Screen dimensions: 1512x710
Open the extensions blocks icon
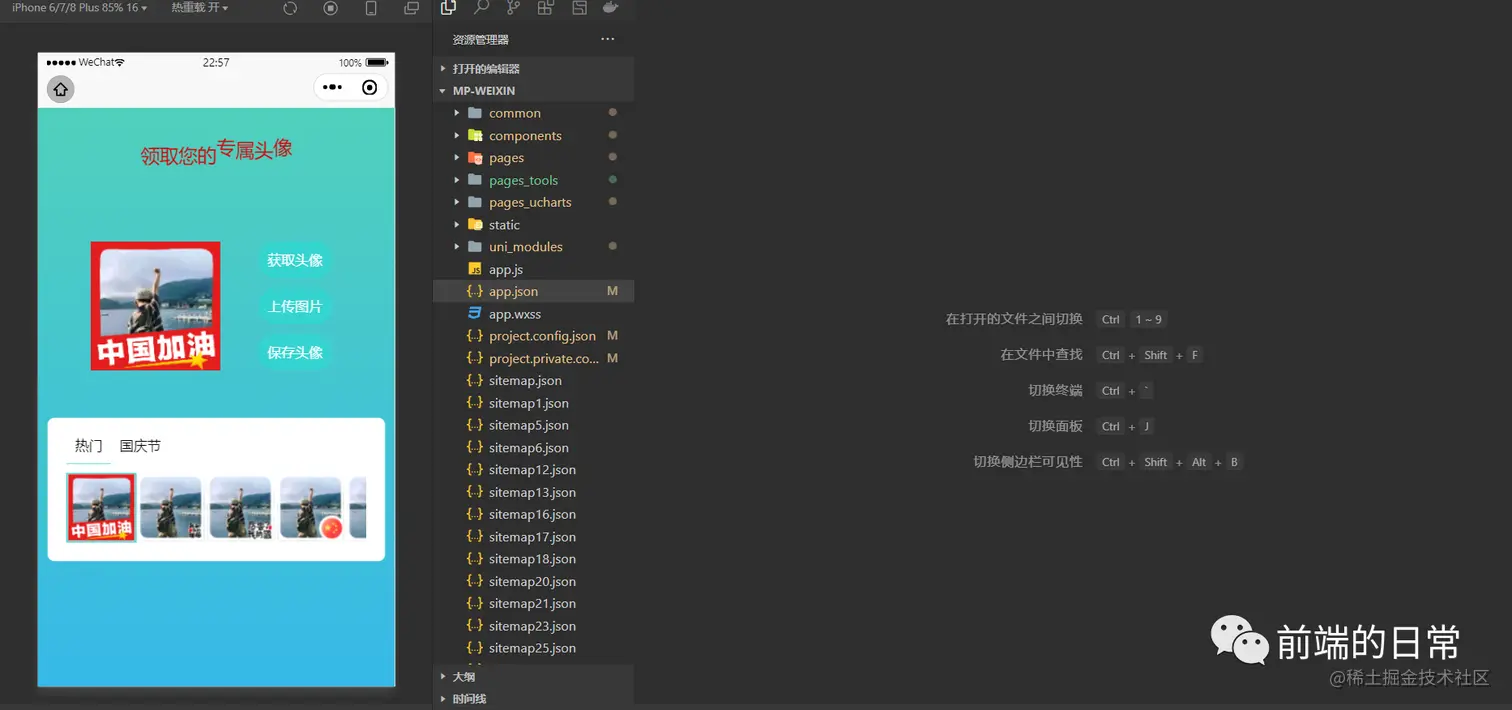(546, 8)
